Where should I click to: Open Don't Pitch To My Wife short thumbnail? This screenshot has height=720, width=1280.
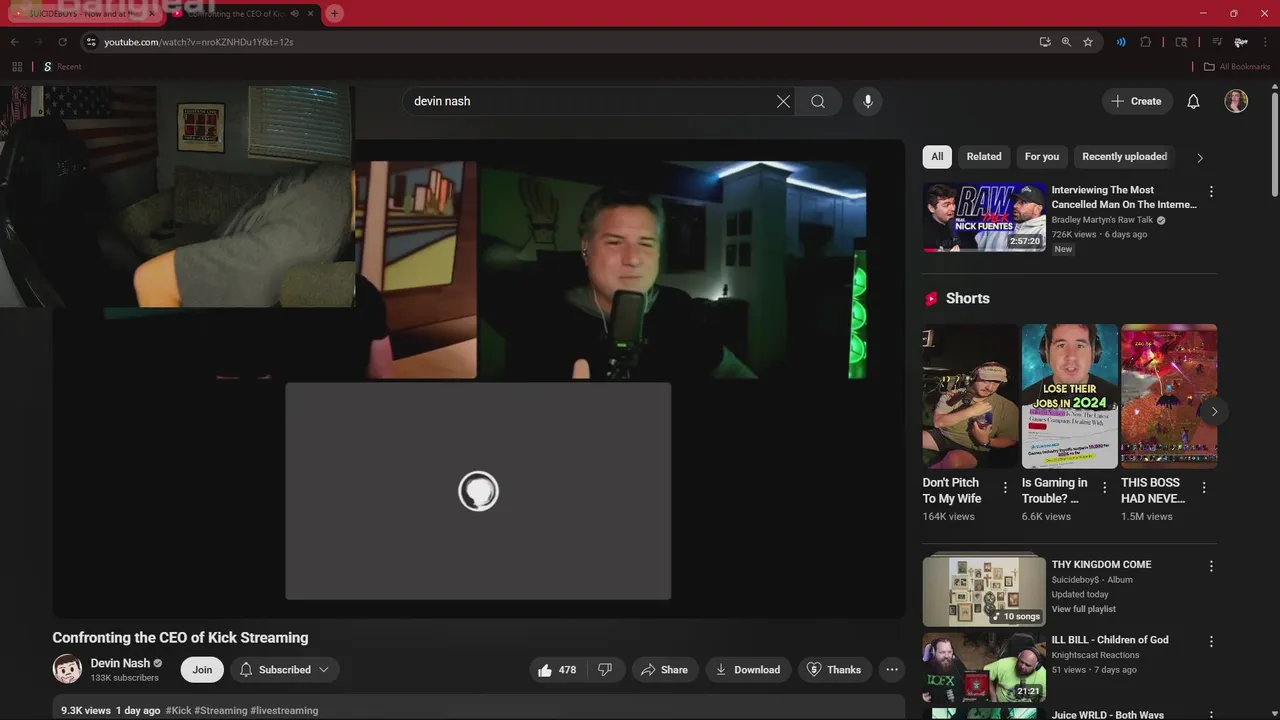(x=969, y=396)
